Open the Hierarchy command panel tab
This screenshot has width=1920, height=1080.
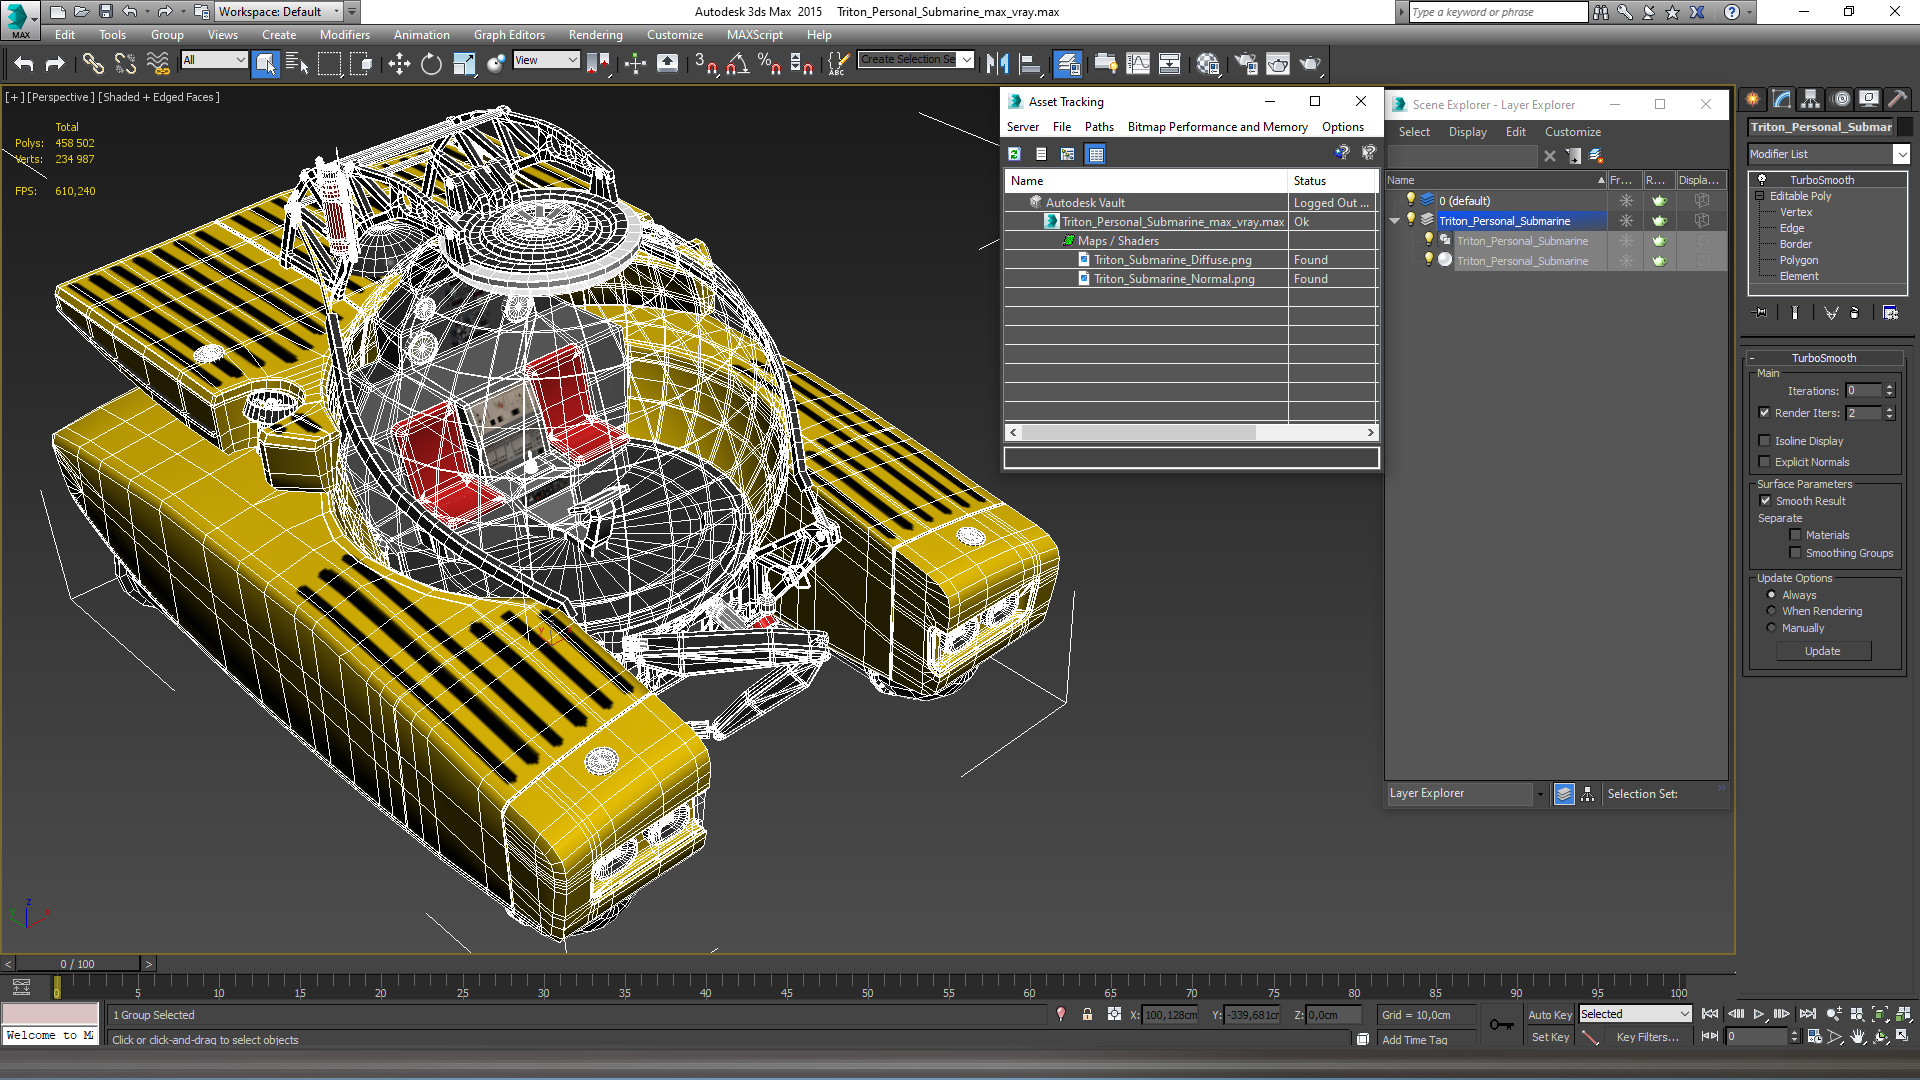(x=1810, y=99)
